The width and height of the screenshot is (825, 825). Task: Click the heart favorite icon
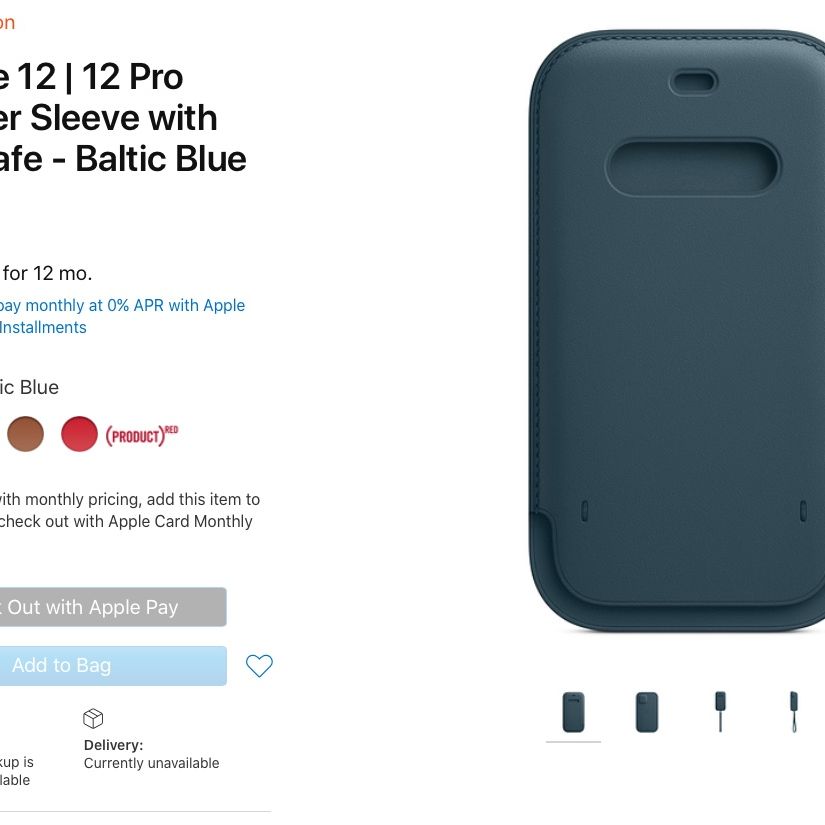click(x=259, y=666)
